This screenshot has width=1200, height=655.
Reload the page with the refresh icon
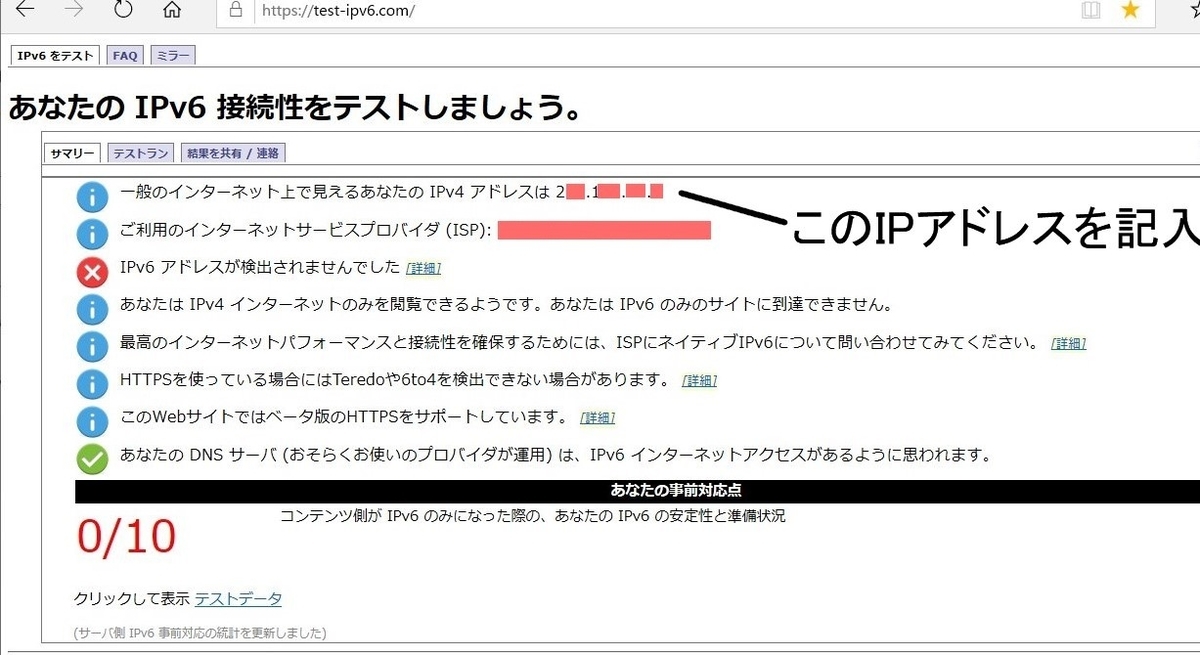(123, 10)
